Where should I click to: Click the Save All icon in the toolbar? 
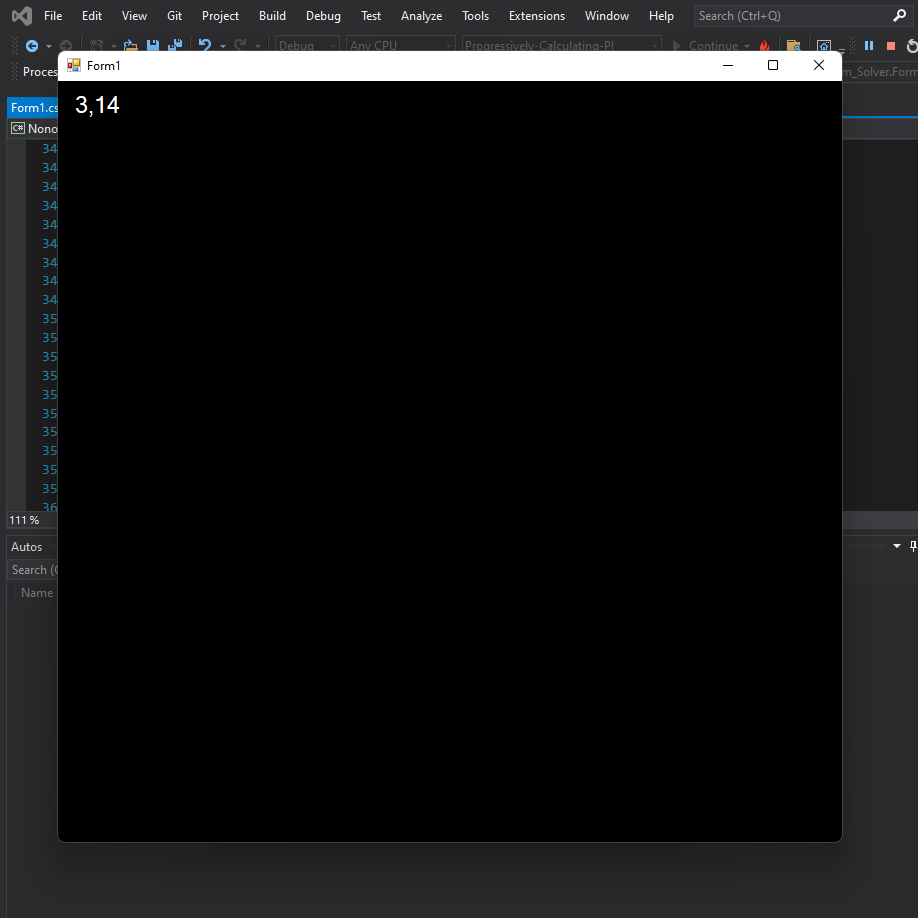point(175,45)
